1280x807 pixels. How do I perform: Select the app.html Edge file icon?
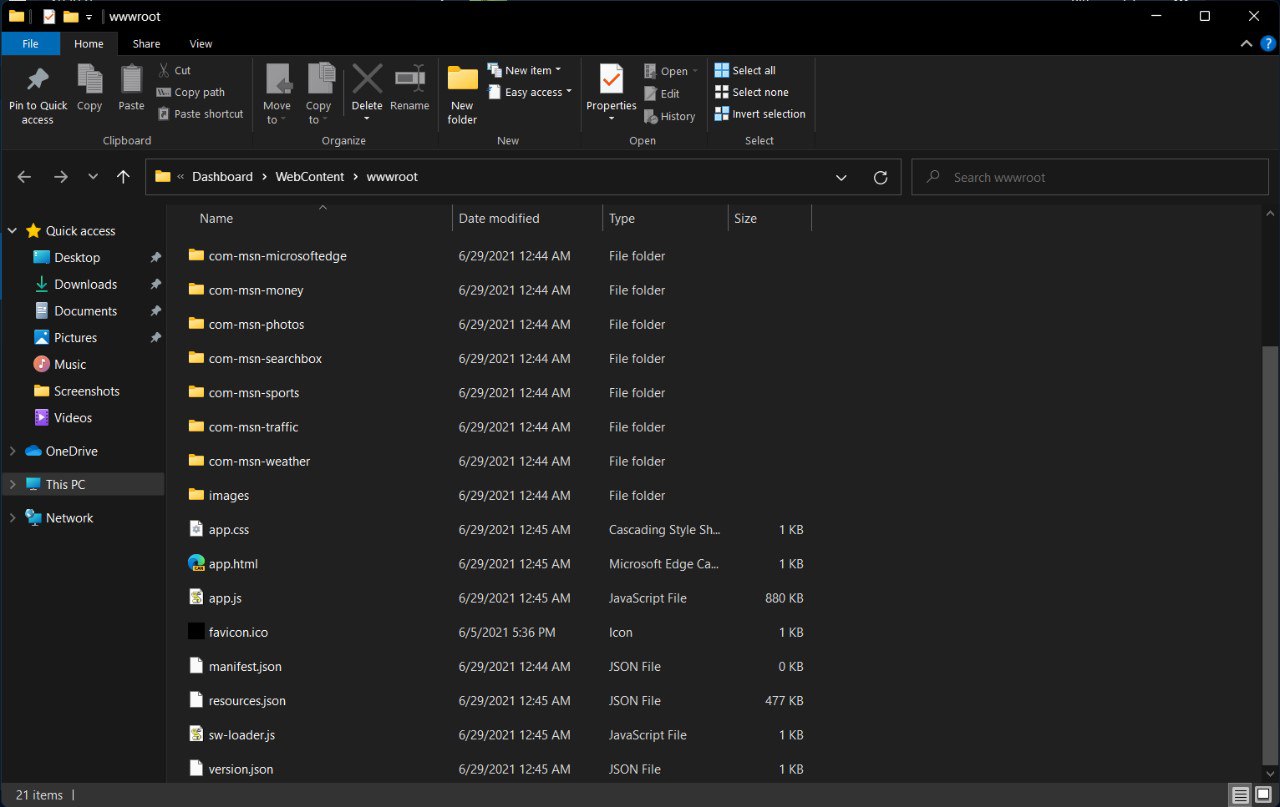coord(196,563)
